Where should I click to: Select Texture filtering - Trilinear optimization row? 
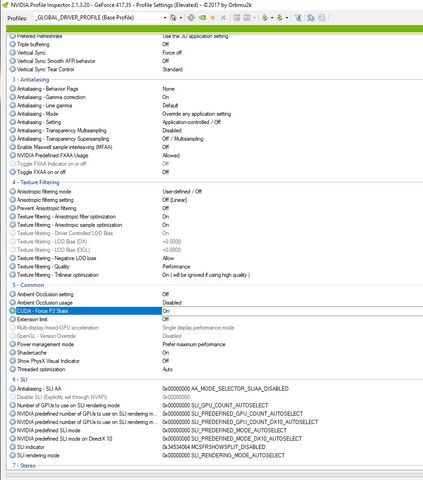click(x=58, y=275)
